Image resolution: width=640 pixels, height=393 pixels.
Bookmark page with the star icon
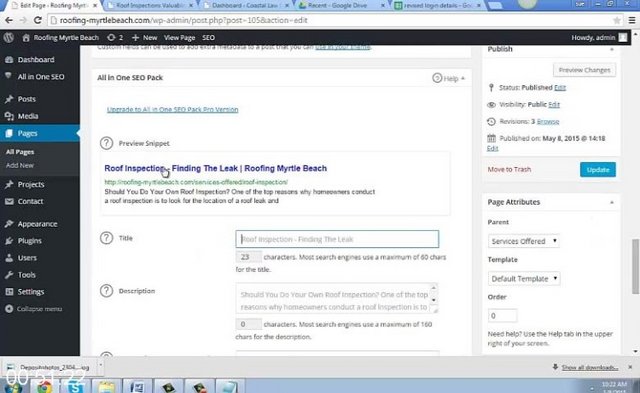(616, 20)
